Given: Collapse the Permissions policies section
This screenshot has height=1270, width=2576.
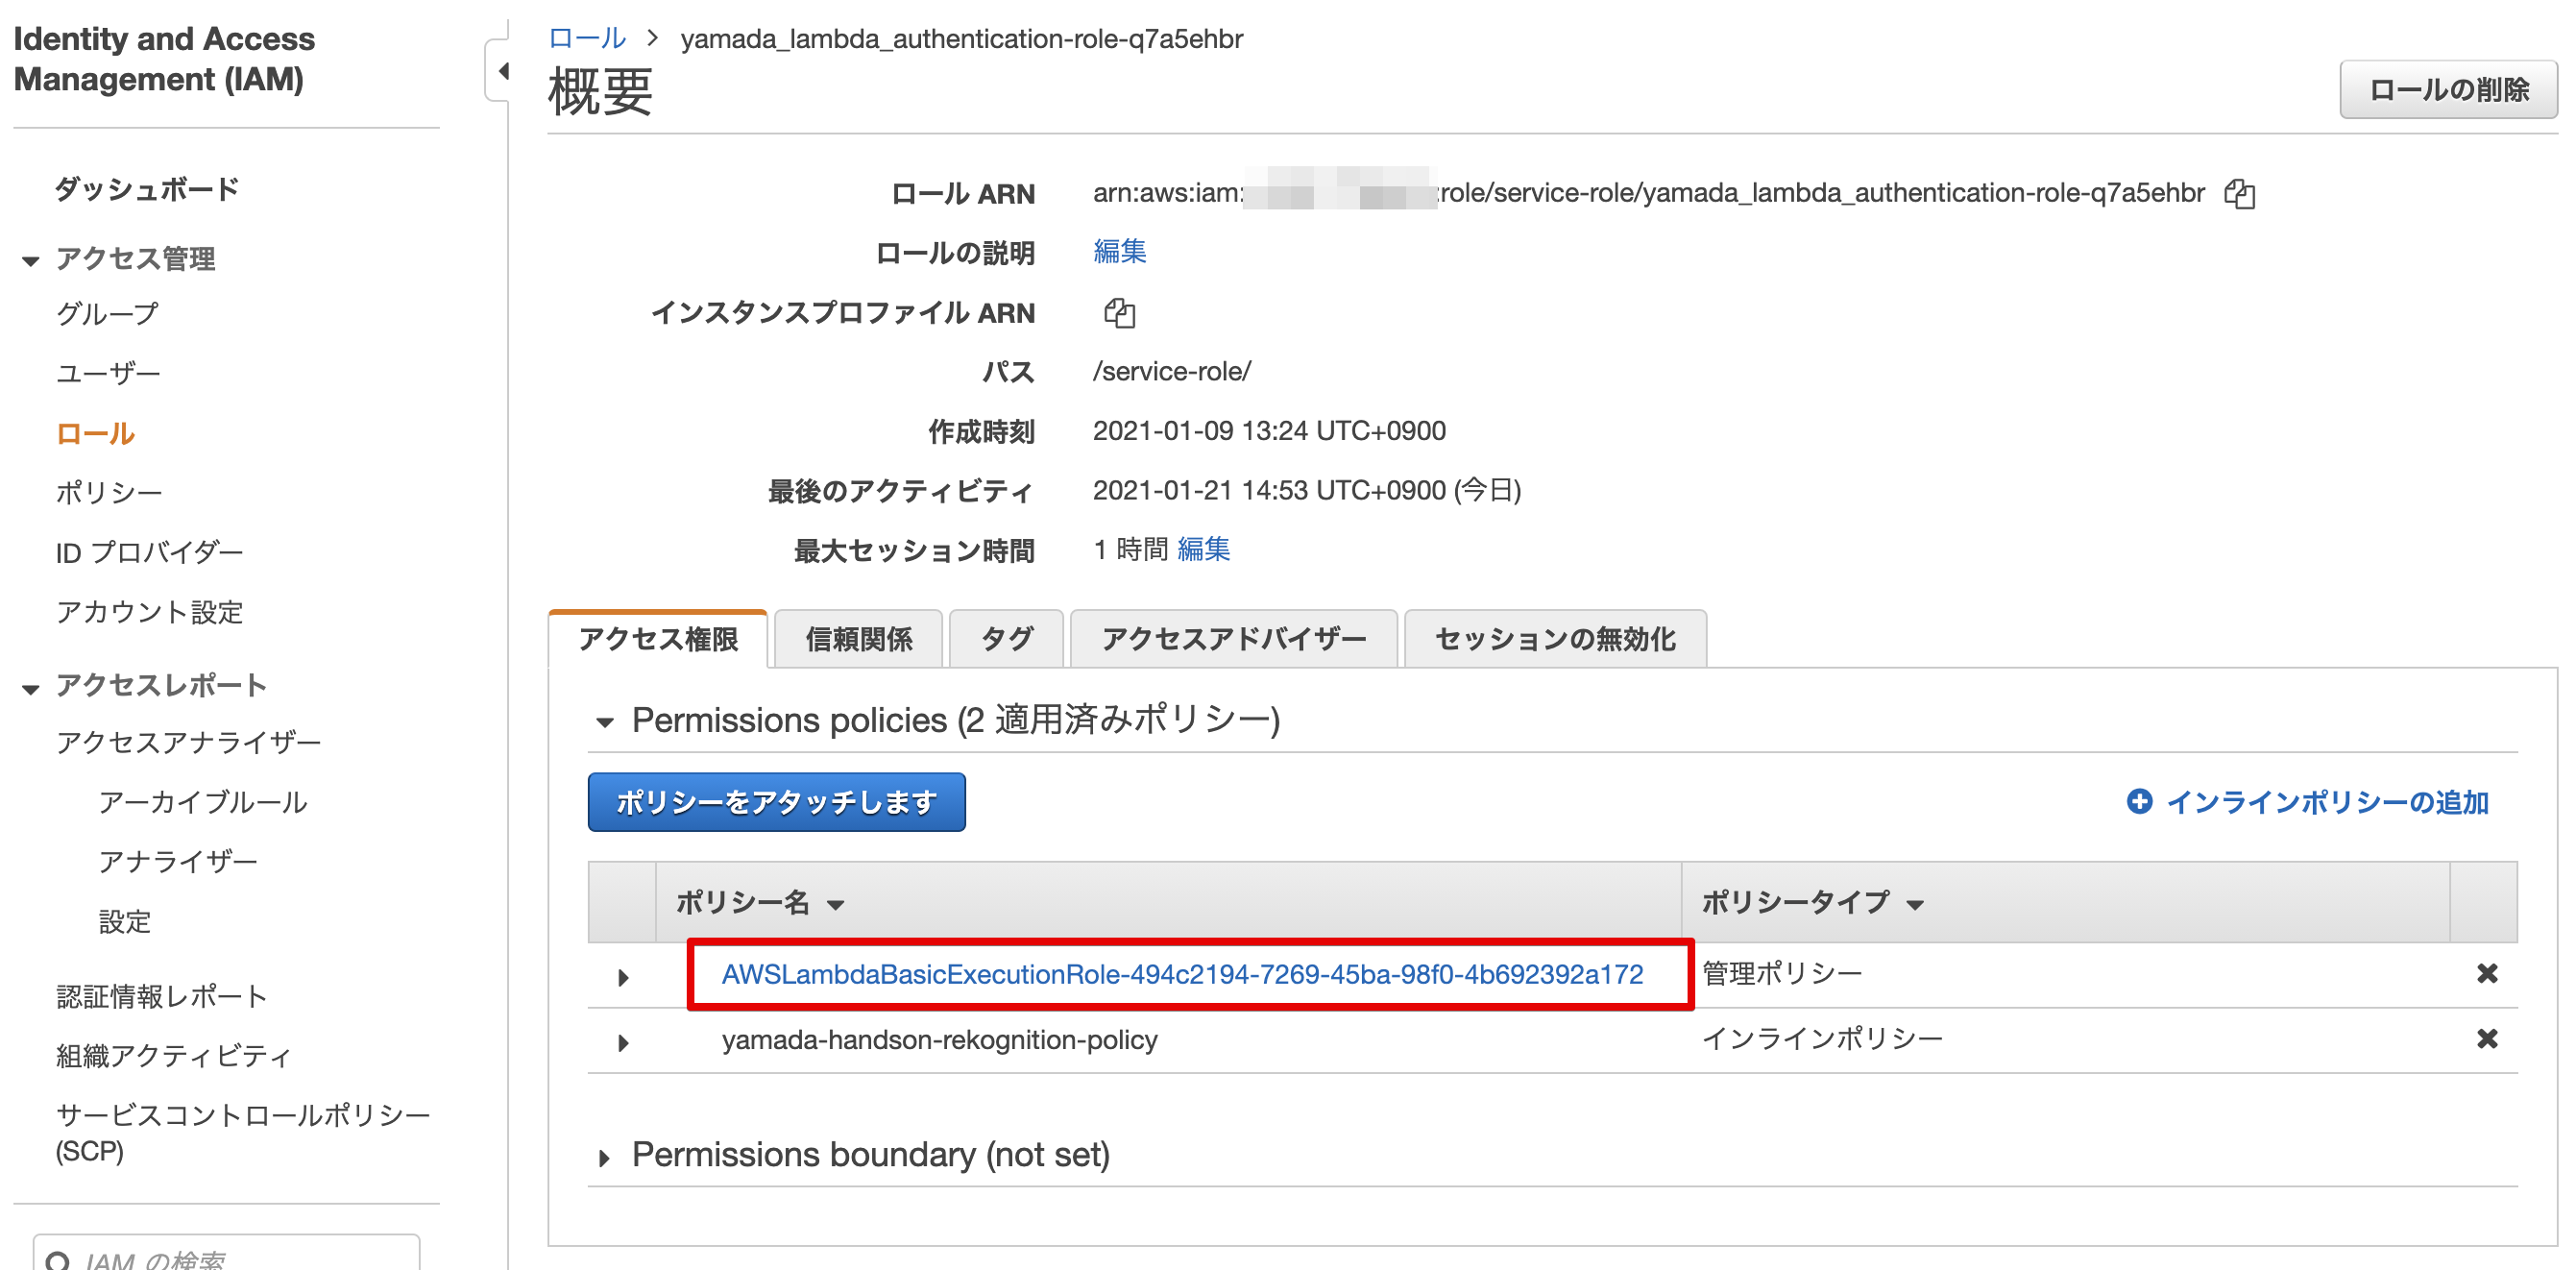Looking at the screenshot, I should tap(604, 722).
